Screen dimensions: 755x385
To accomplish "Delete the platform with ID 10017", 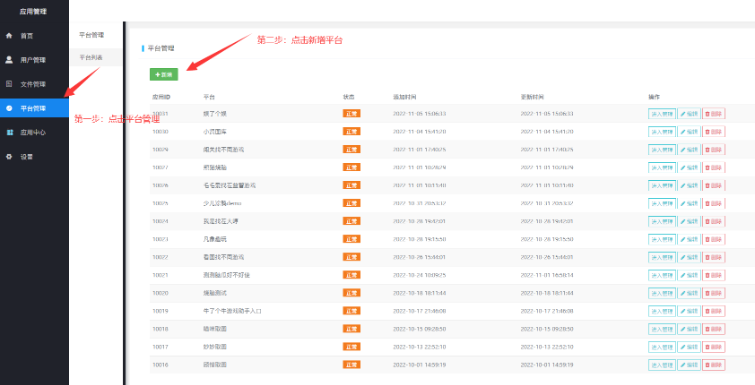I will 714,347.
